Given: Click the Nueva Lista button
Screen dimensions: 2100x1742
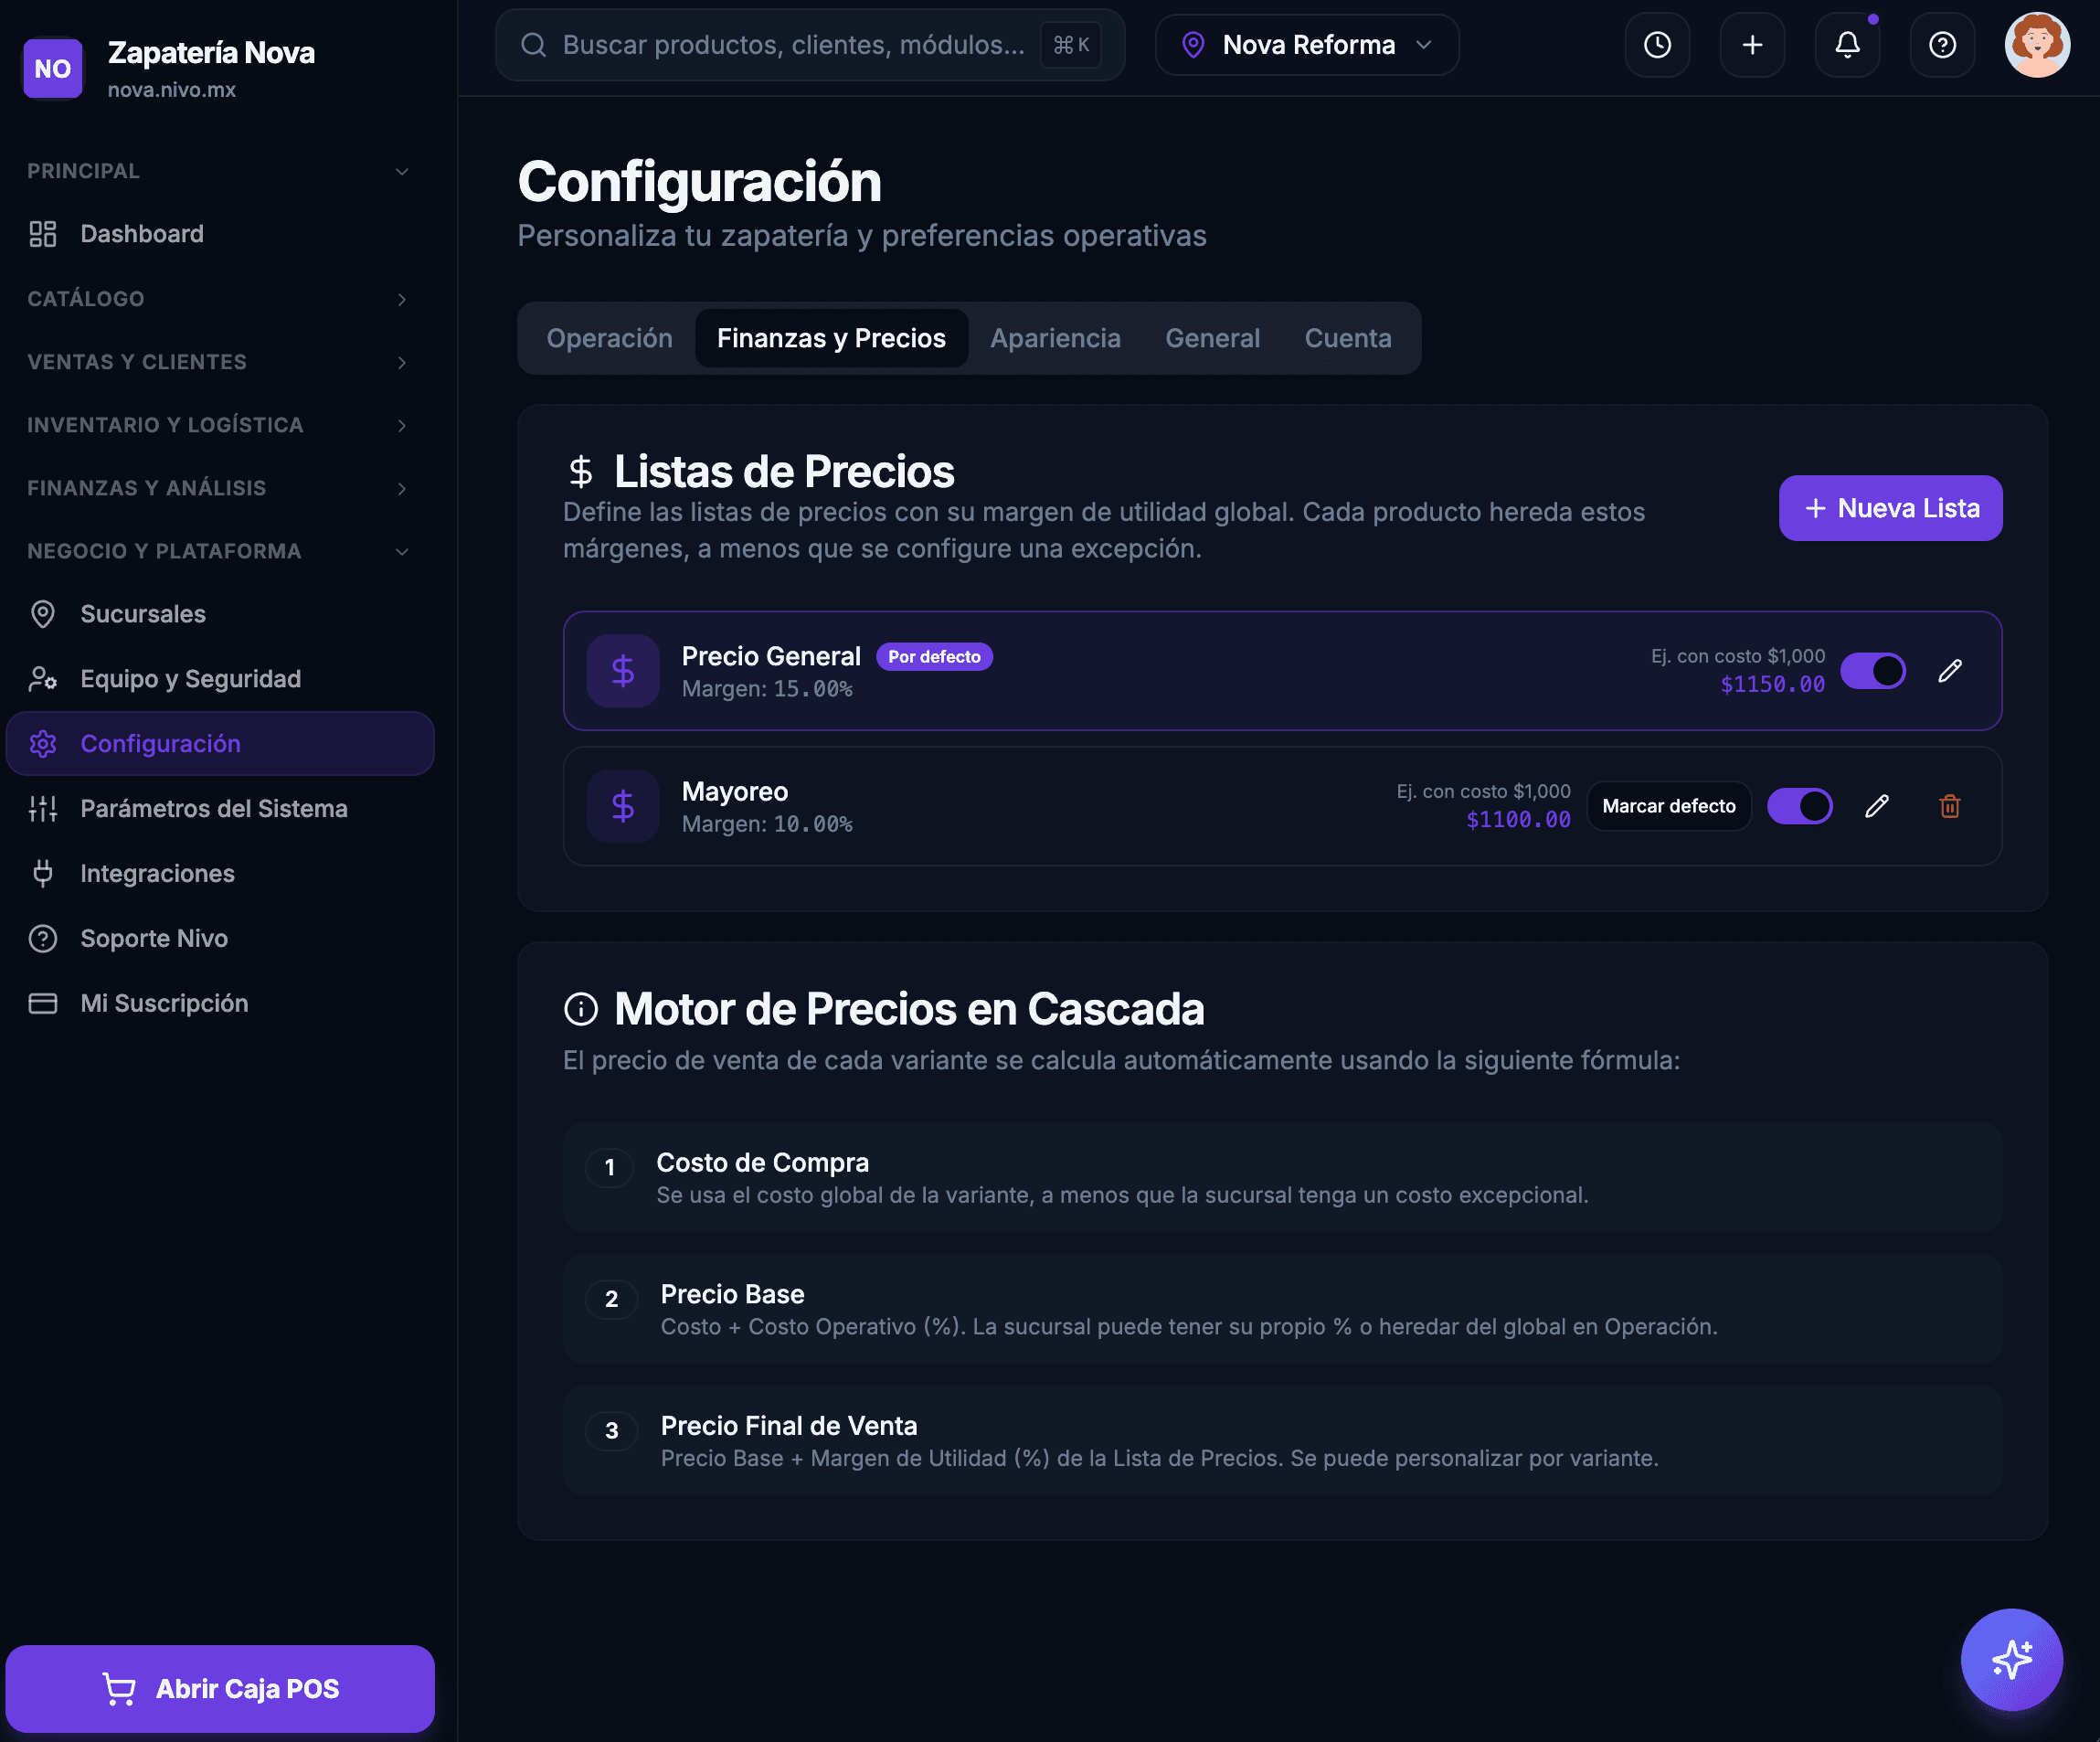Looking at the screenshot, I should coord(1890,508).
